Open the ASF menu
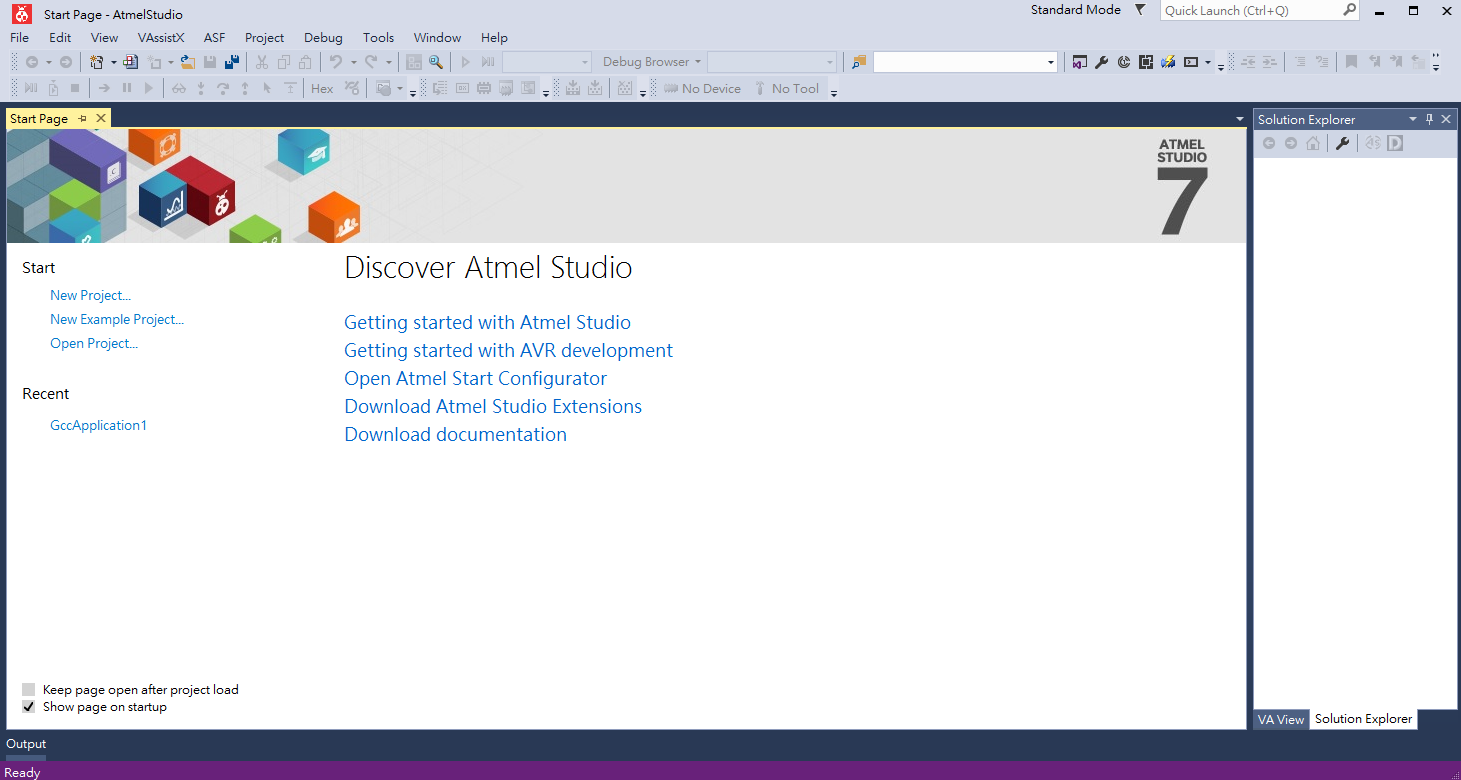 (215, 37)
